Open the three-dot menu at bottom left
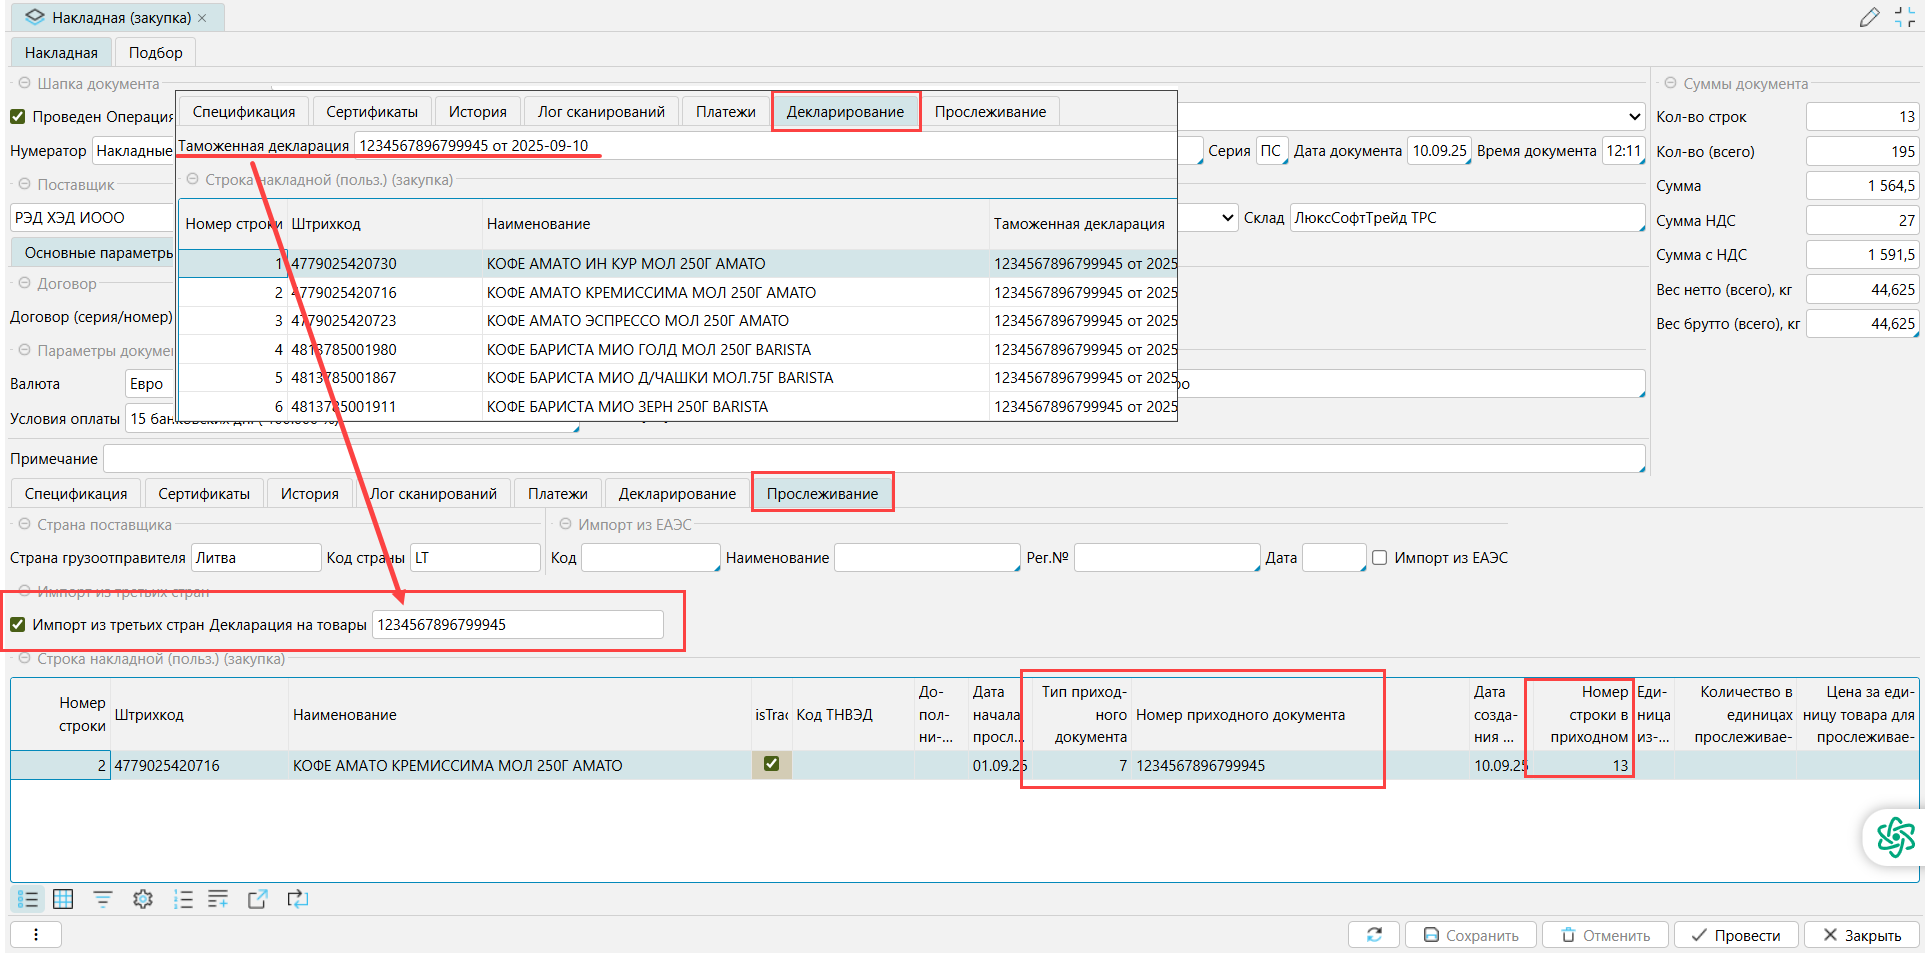The width and height of the screenshot is (1925, 953). pos(36,934)
